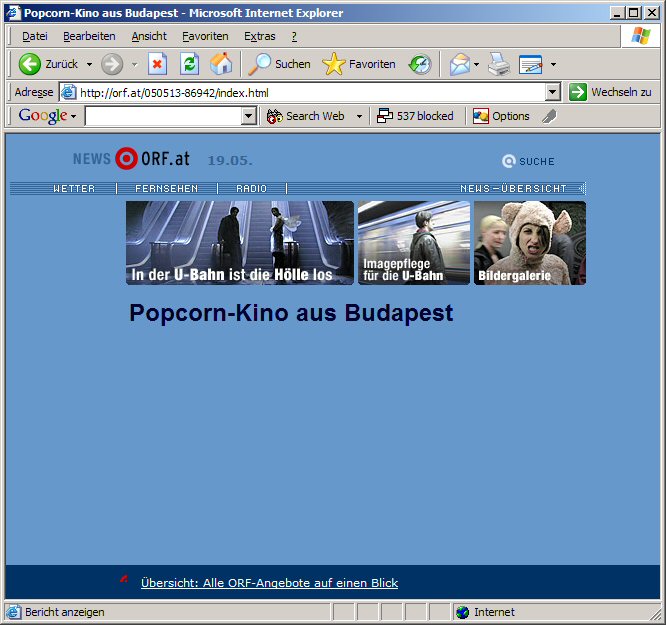Viewport: 666px width, 625px height.
Task: Go to the Home page icon
Action: coord(221,64)
